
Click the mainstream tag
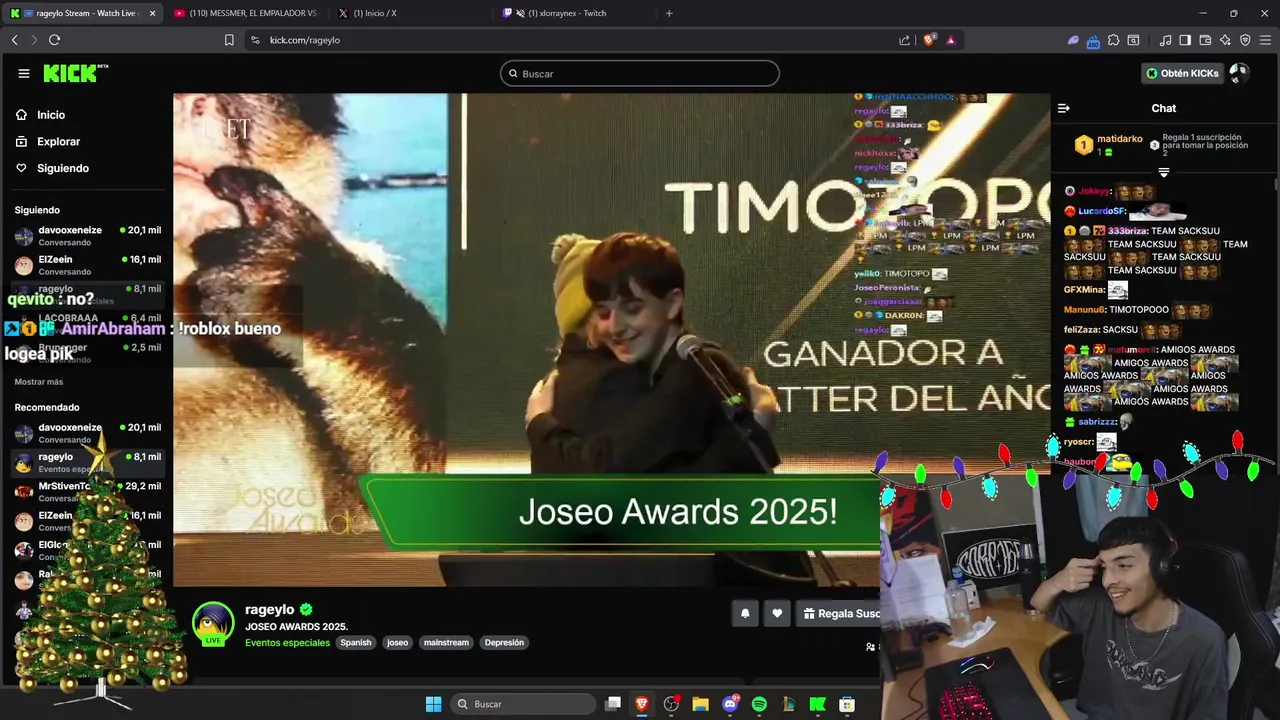tap(446, 643)
